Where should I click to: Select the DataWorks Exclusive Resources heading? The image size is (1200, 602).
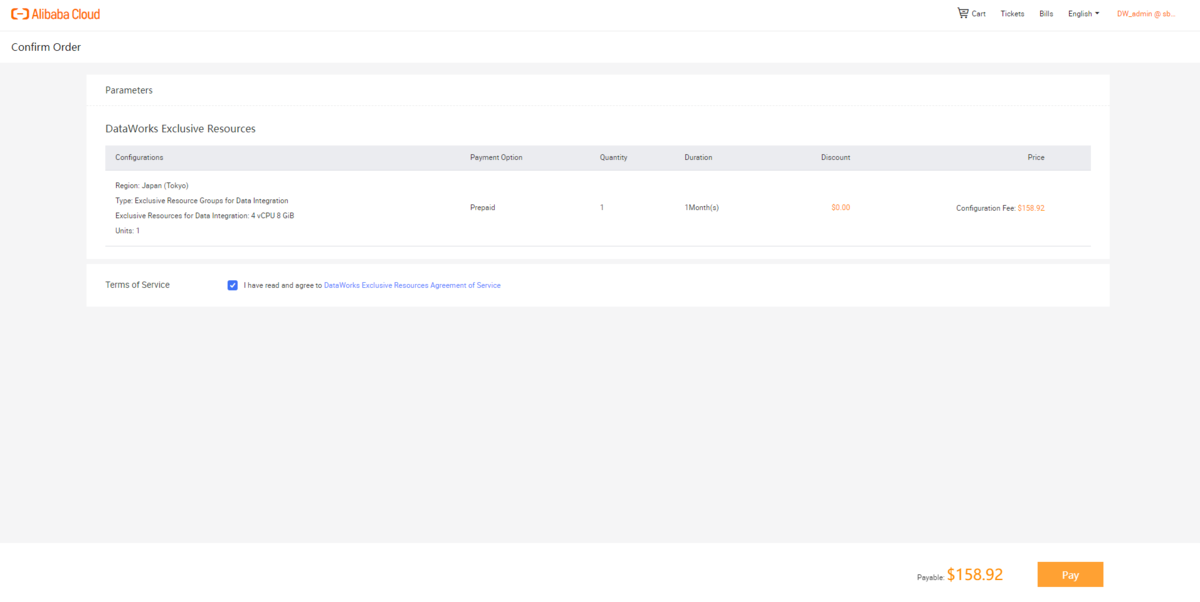(x=180, y=129)
